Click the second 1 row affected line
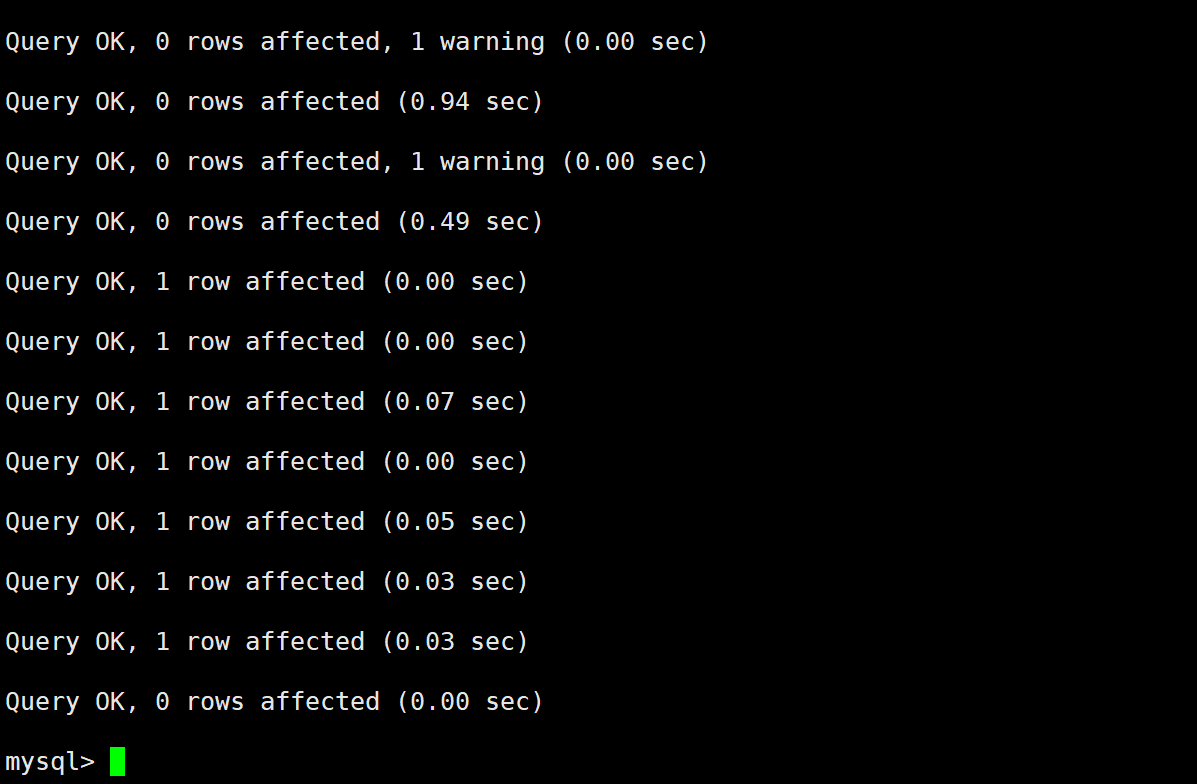Viewport: 1197px width, 784px height. [266, 342]
